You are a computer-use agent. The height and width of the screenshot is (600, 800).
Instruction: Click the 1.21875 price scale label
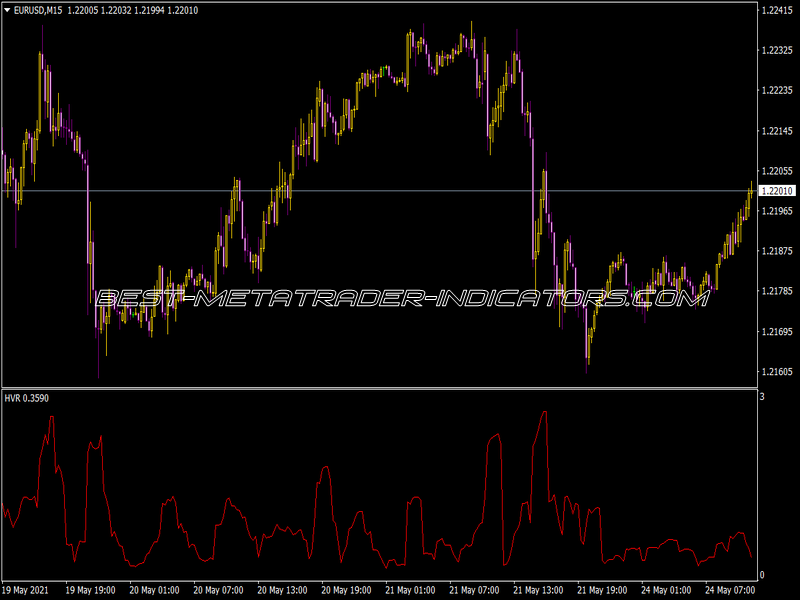777,251
